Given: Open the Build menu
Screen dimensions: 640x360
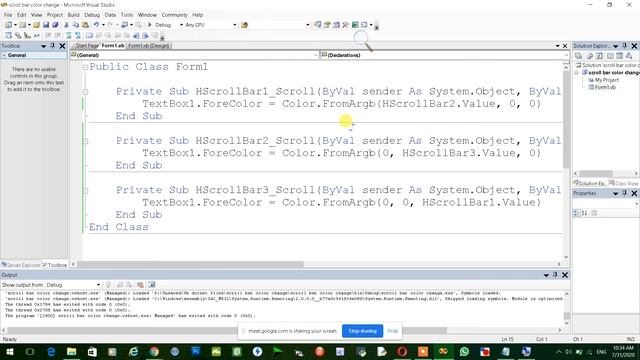Looking at the screenshot, I should (x=73, y=15).
